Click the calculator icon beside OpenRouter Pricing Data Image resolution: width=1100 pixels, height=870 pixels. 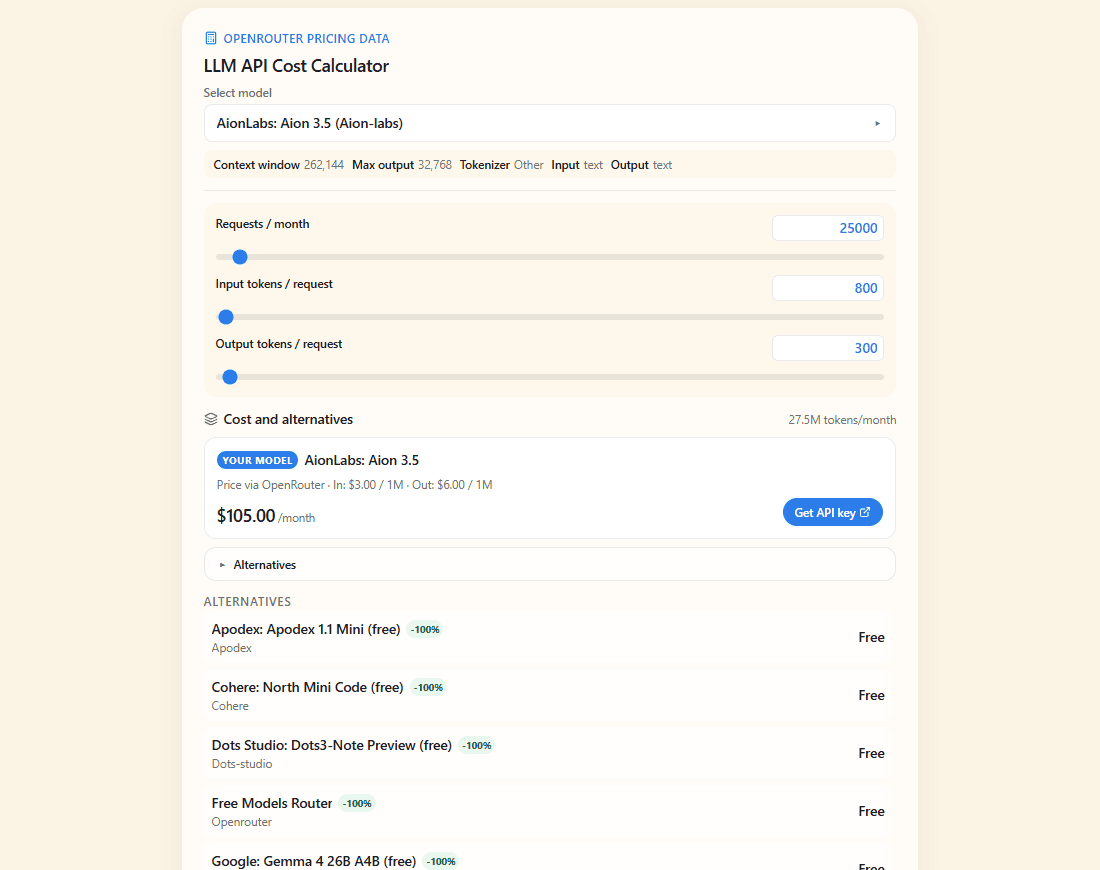tap(210, 38)
